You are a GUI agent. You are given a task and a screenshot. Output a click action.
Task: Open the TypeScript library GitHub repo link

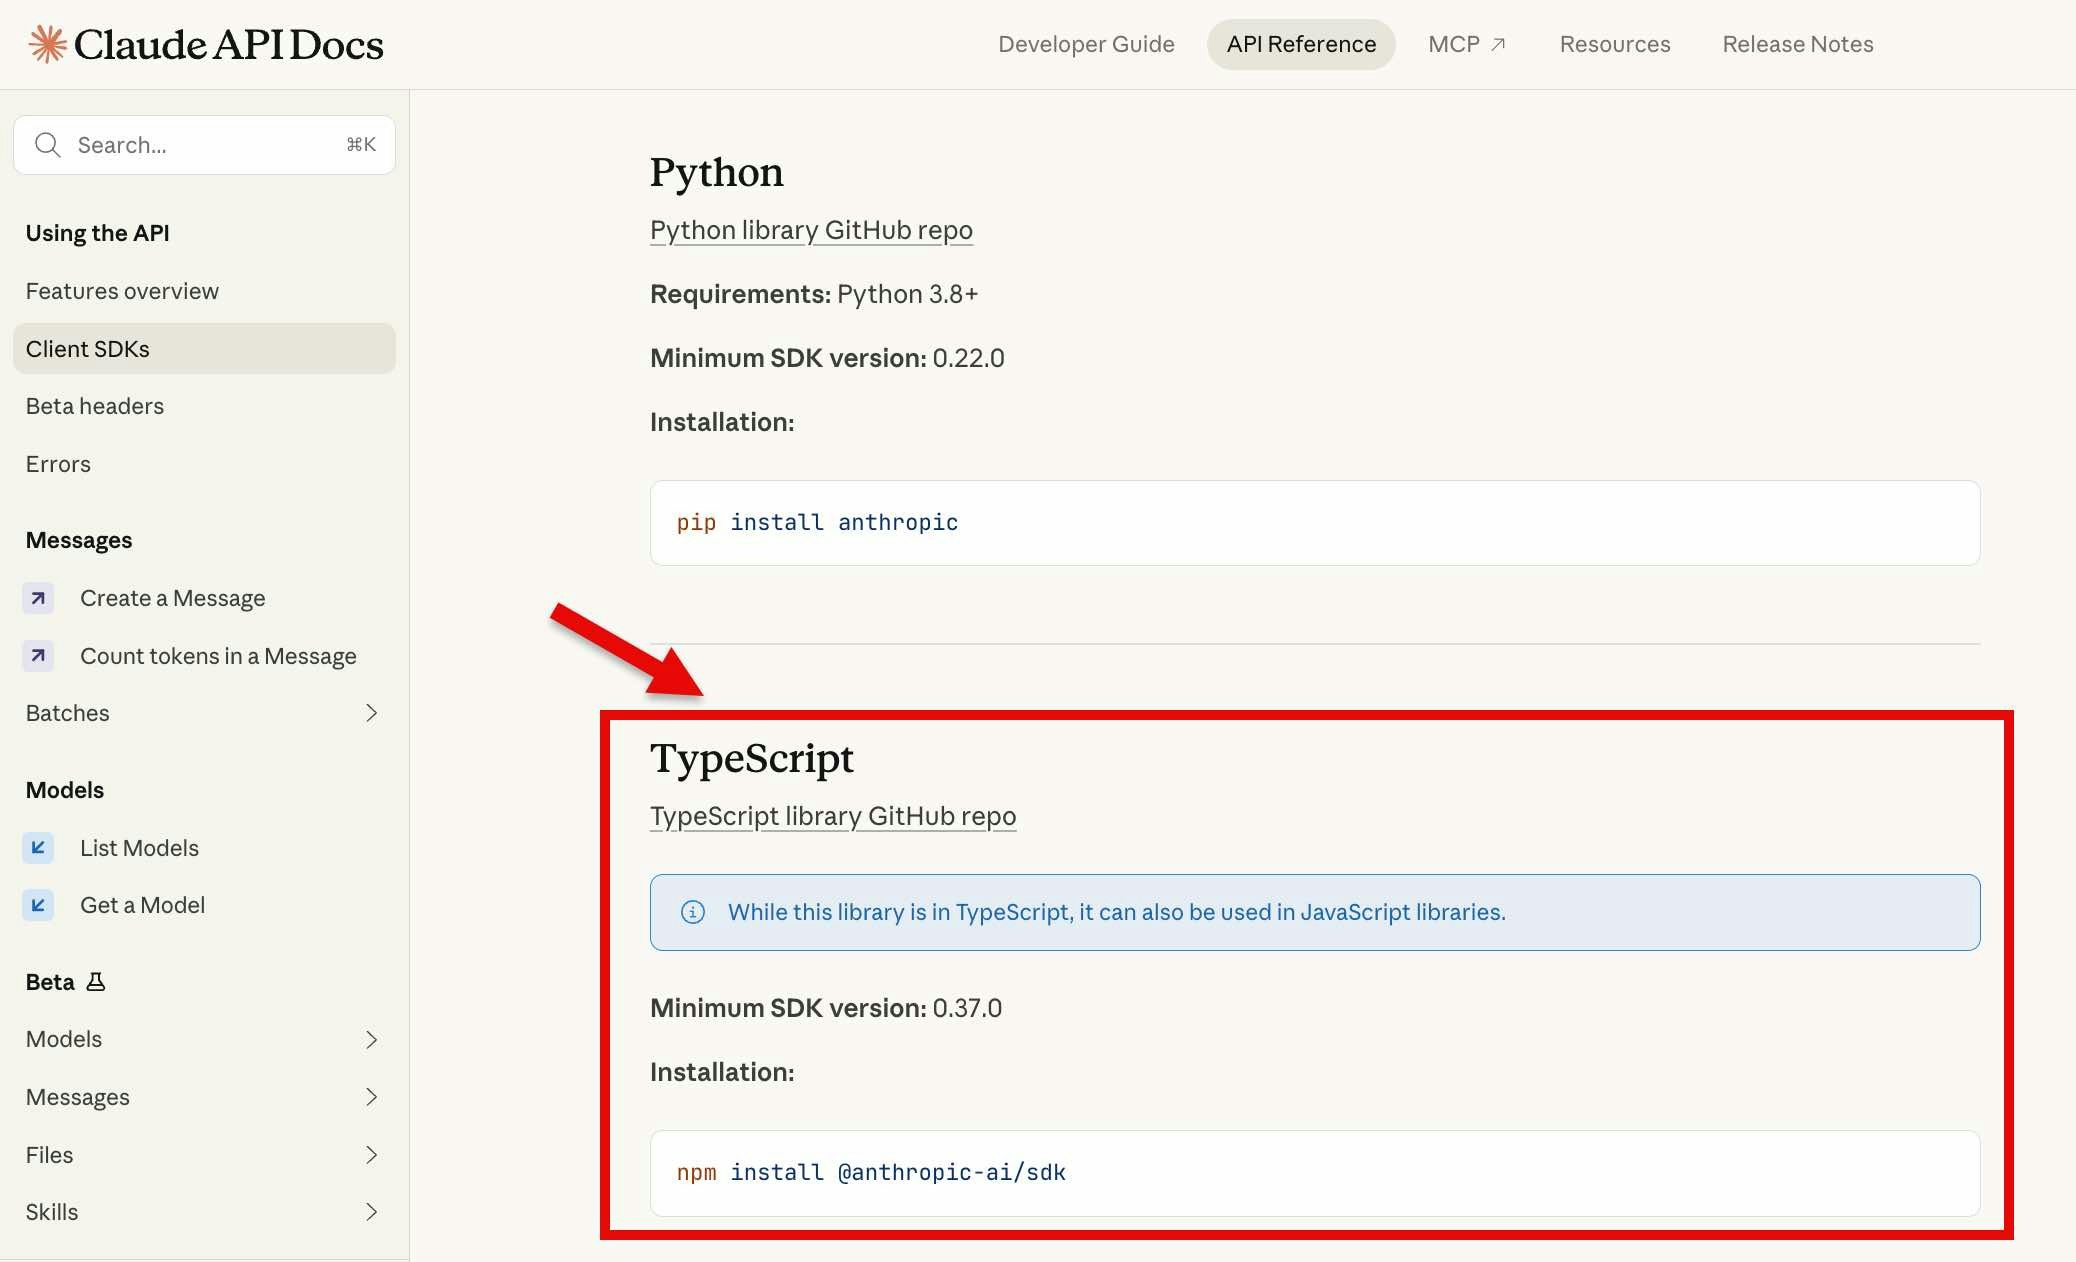[832, 816]
